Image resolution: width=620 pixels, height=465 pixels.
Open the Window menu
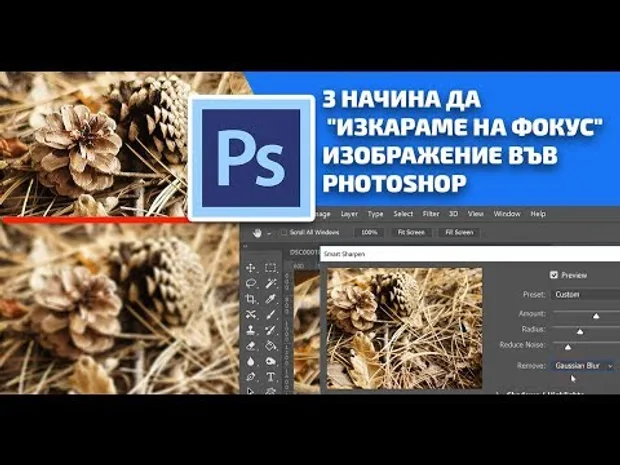[507, 214]
